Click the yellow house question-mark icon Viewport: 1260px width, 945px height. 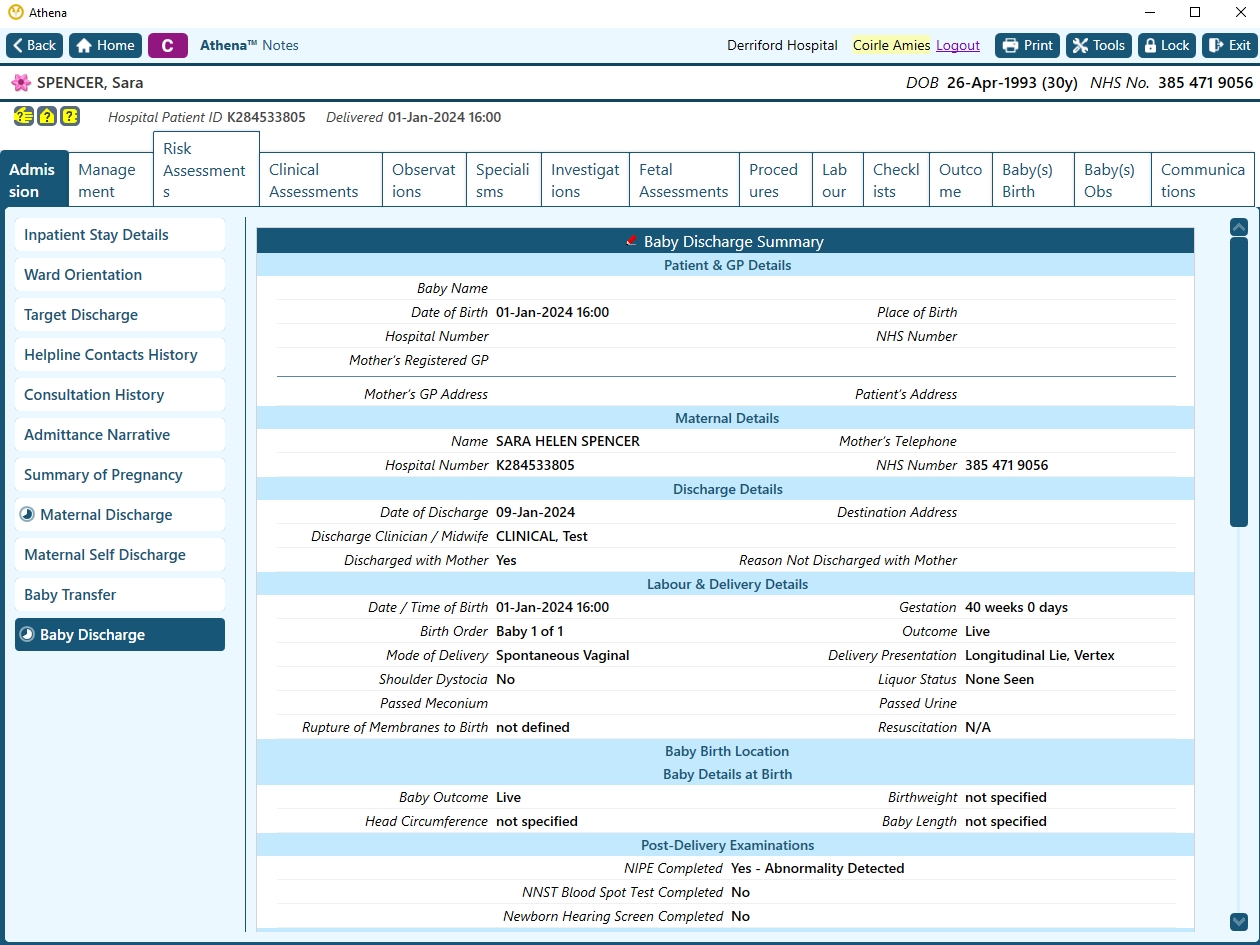coord(46,116)
